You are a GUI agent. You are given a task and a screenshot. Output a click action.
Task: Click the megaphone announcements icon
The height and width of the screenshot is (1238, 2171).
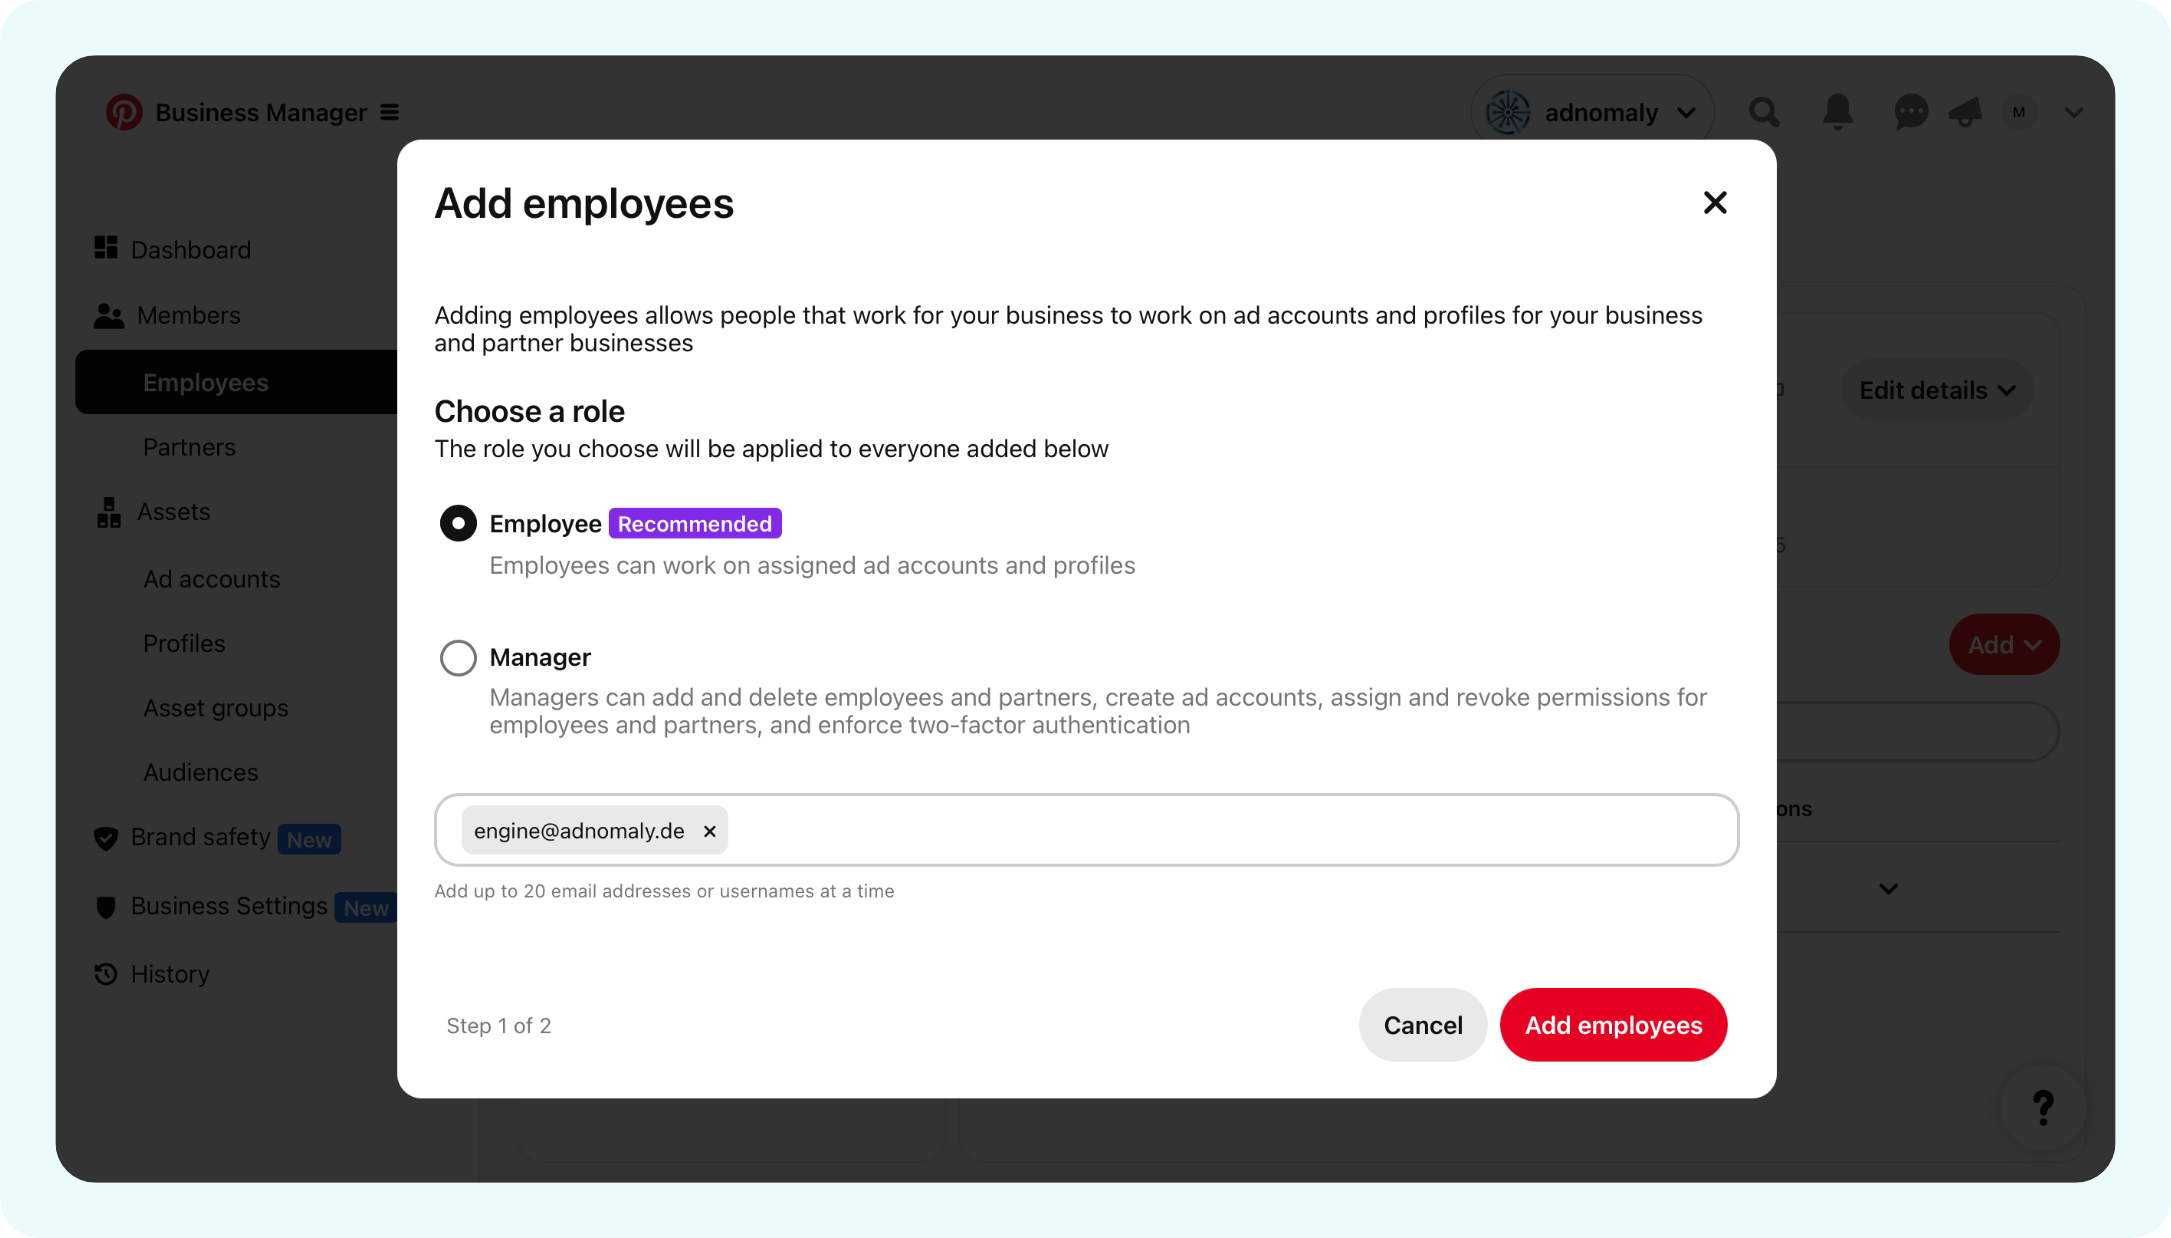click(x=1965, y=112)
